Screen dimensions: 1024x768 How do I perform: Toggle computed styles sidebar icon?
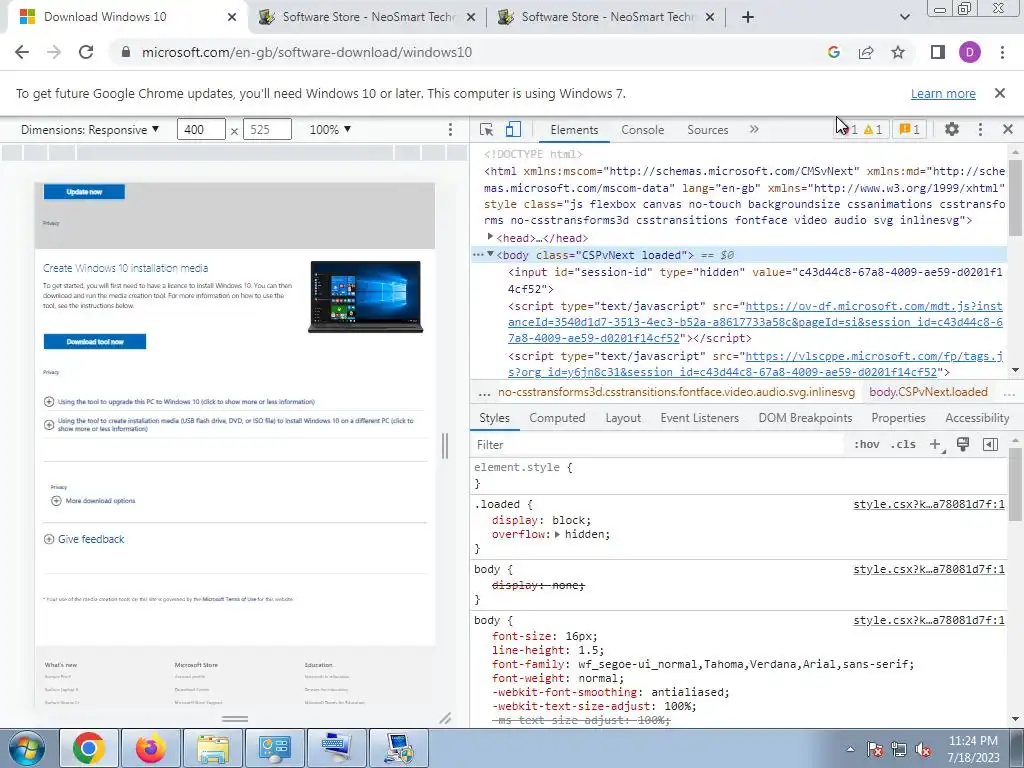point(990,445)
